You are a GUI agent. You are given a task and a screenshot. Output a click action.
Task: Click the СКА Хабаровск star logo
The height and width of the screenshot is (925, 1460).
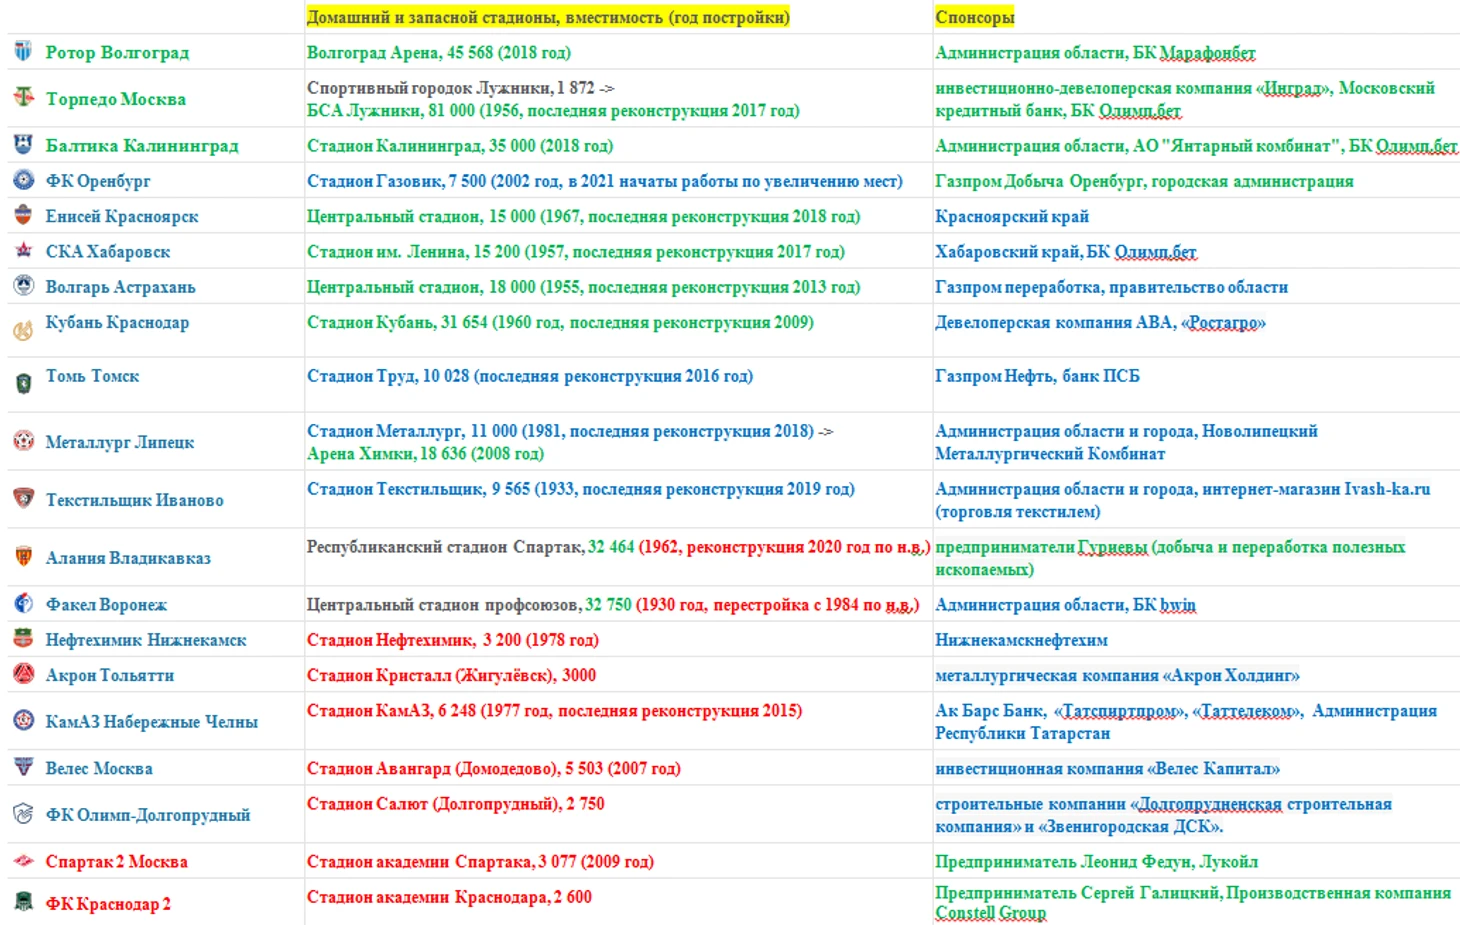(23, 250)
